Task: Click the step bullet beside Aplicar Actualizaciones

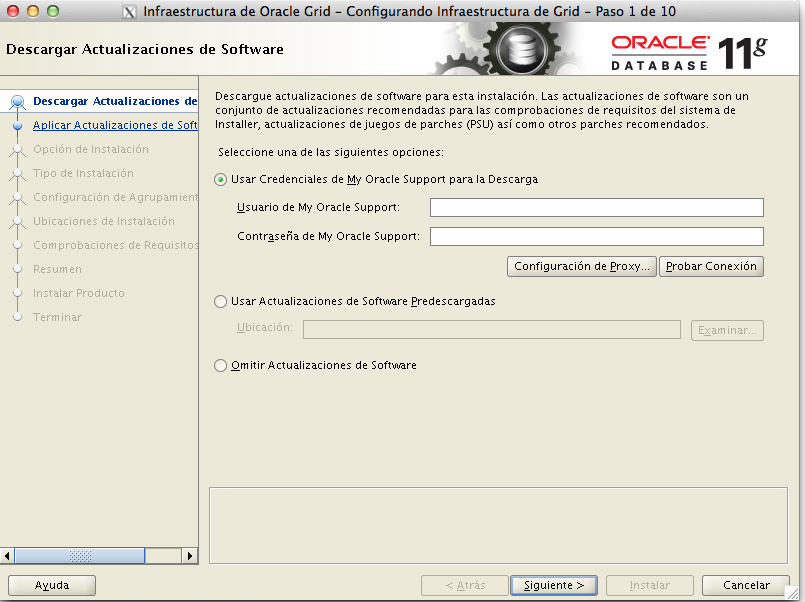Action: pyautogui.click(x=17, y=126)
